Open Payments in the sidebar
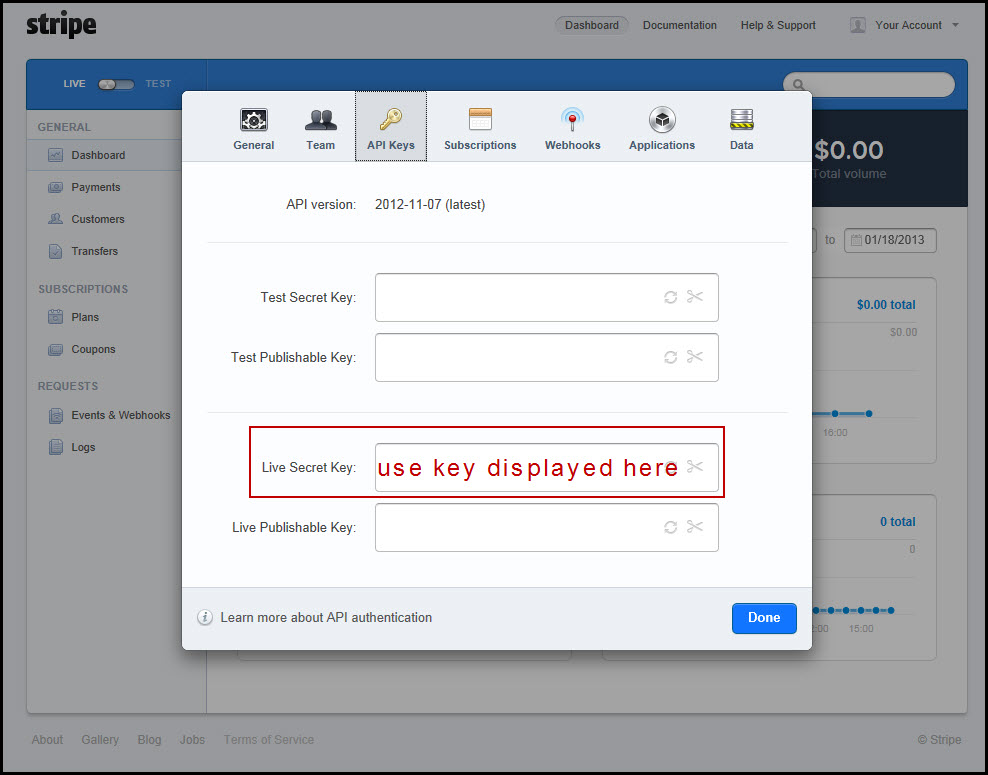This screenshot has height=775, width=988. [x=95, y=187]
